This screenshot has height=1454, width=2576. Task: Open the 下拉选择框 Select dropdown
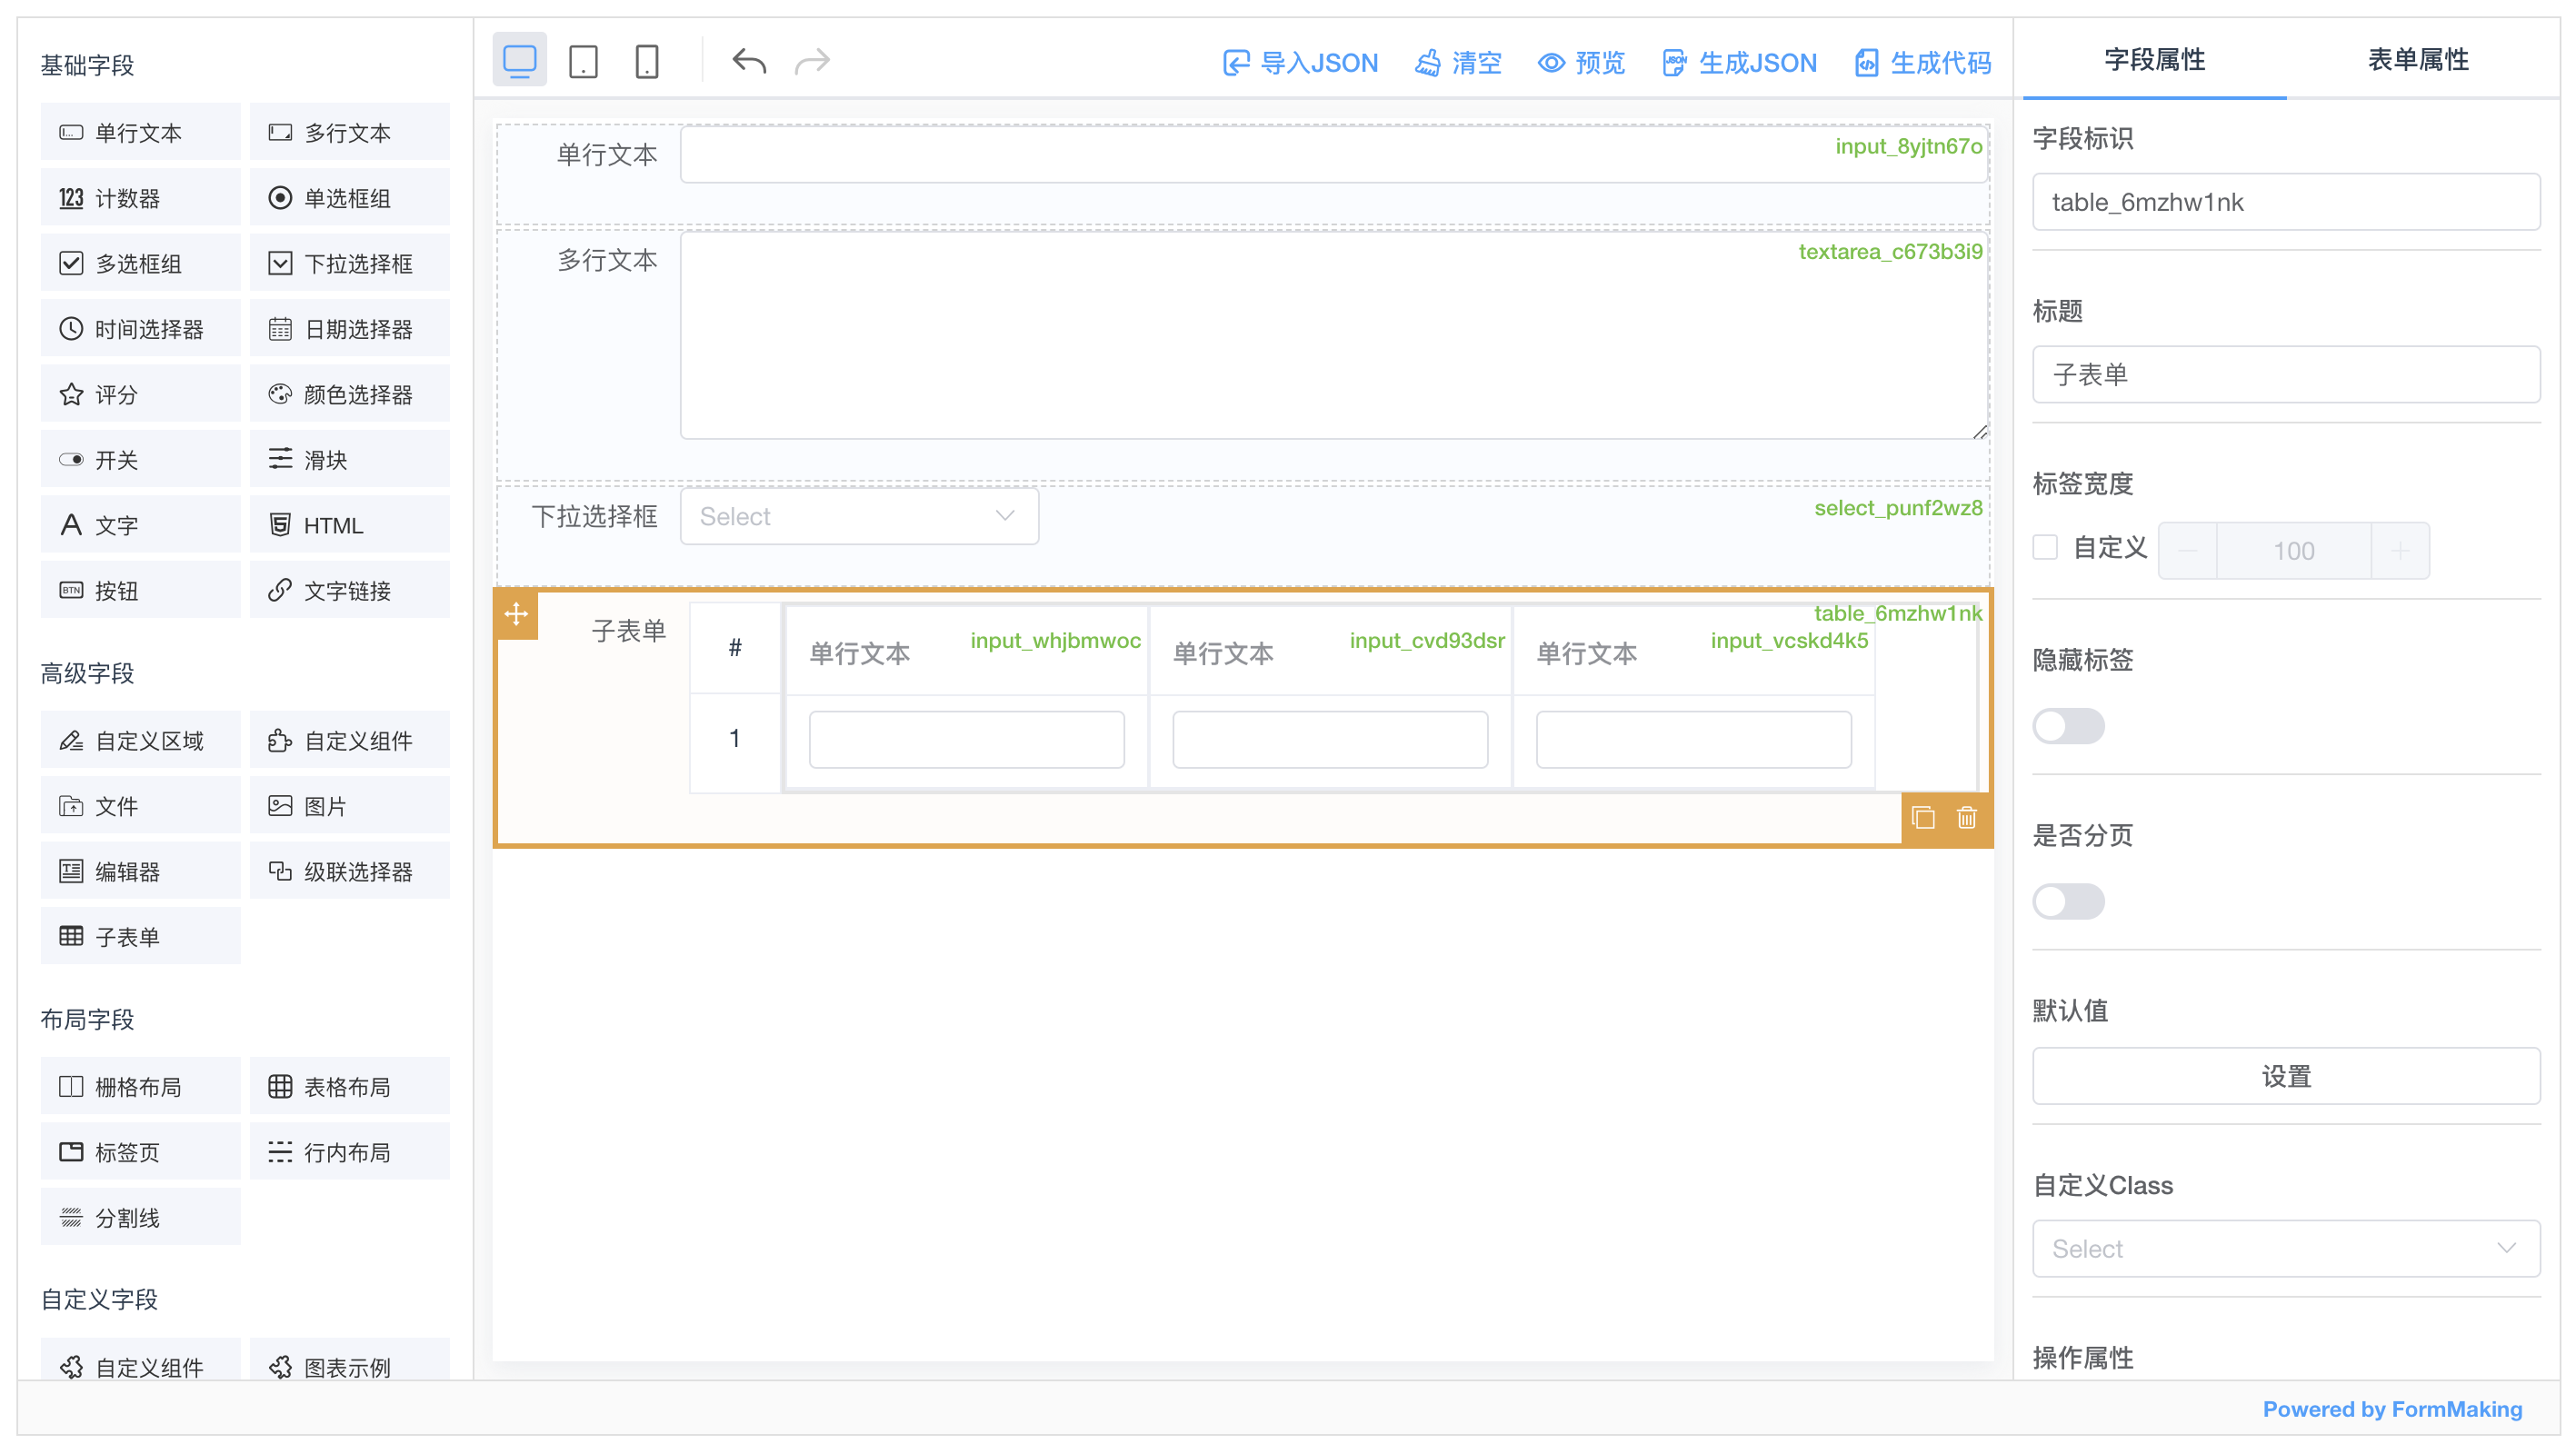click(x=859, y=516)
